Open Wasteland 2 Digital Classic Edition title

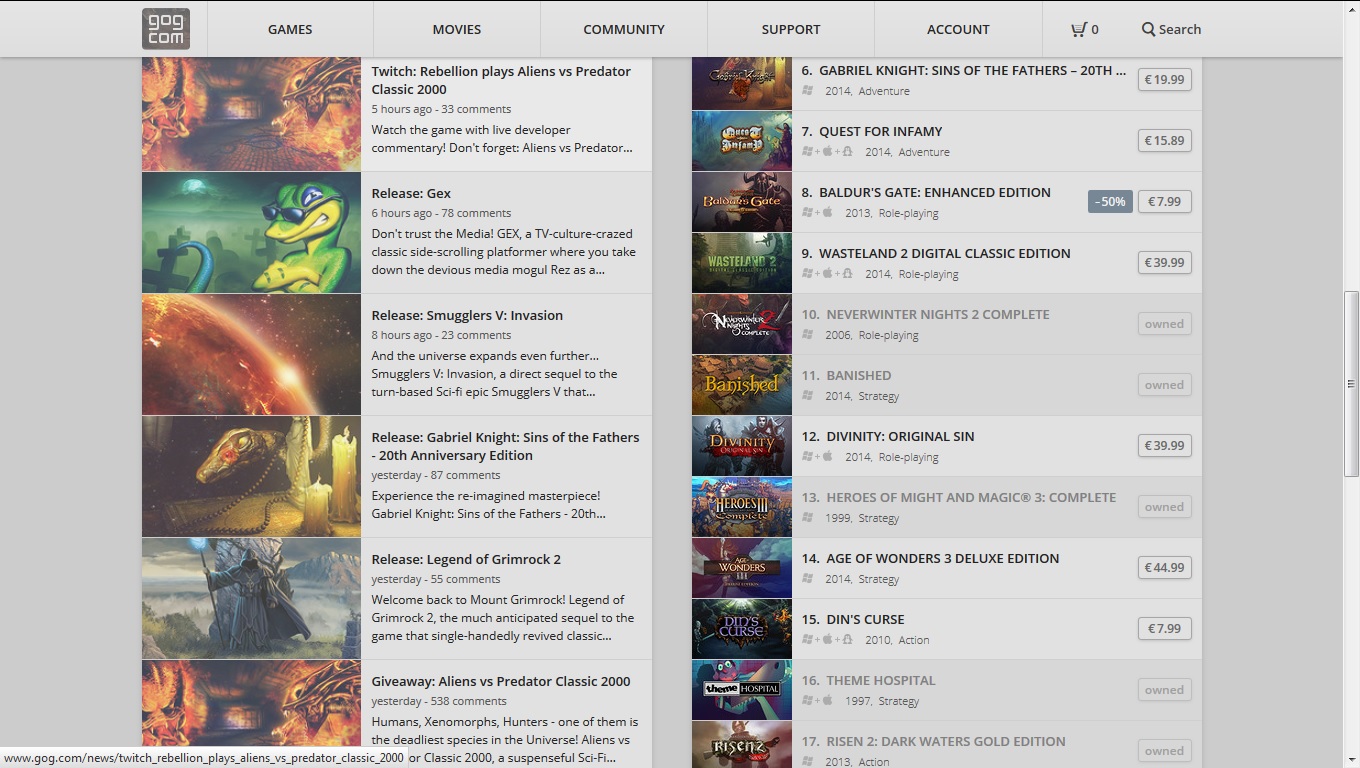(x=944, y=253)
